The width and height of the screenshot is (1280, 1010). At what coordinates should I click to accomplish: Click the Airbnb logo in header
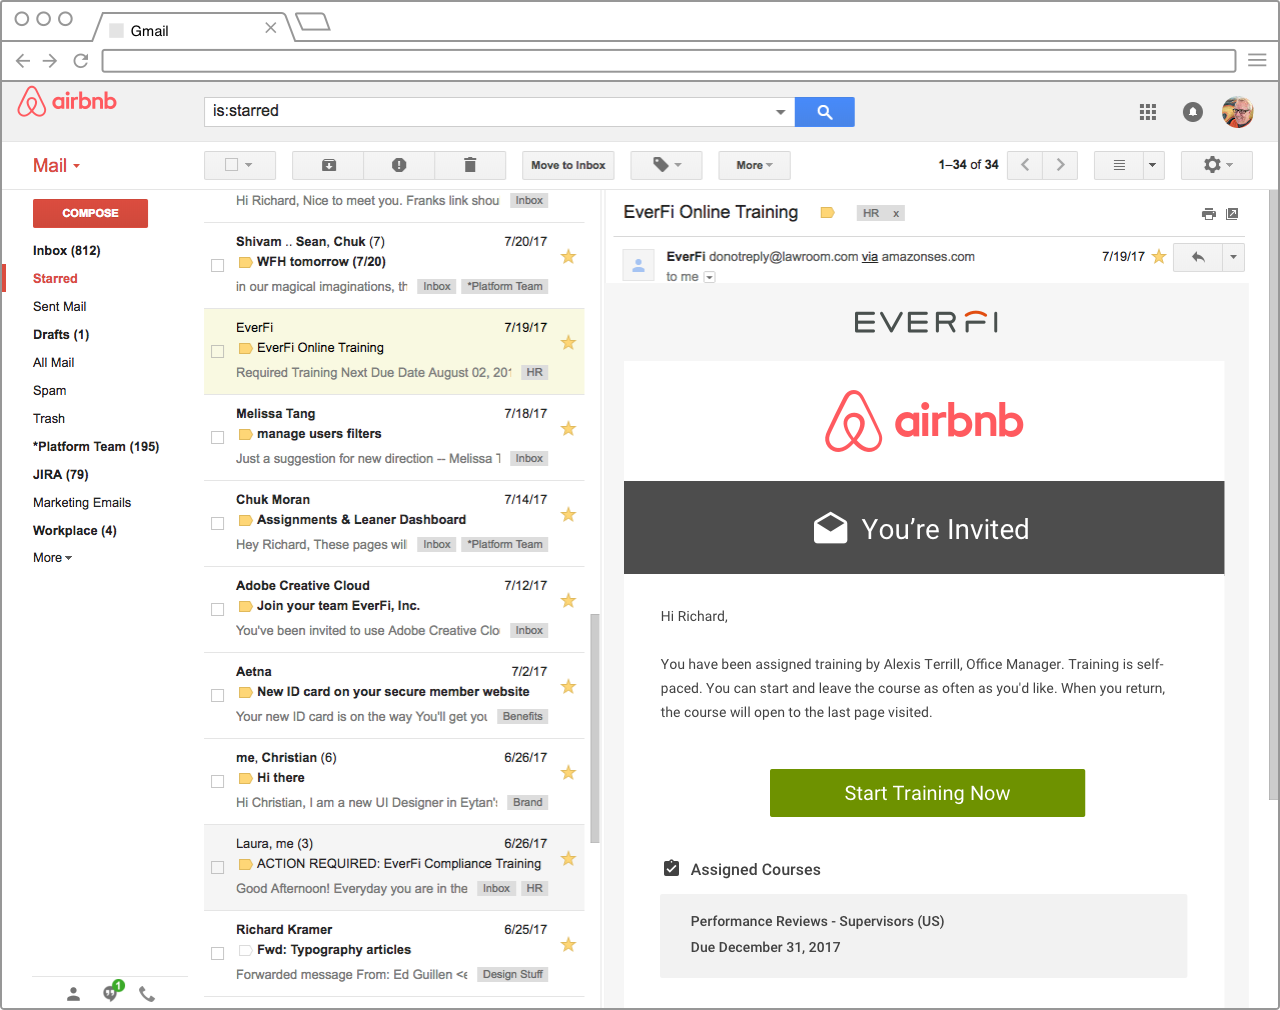tap(67, 102)
